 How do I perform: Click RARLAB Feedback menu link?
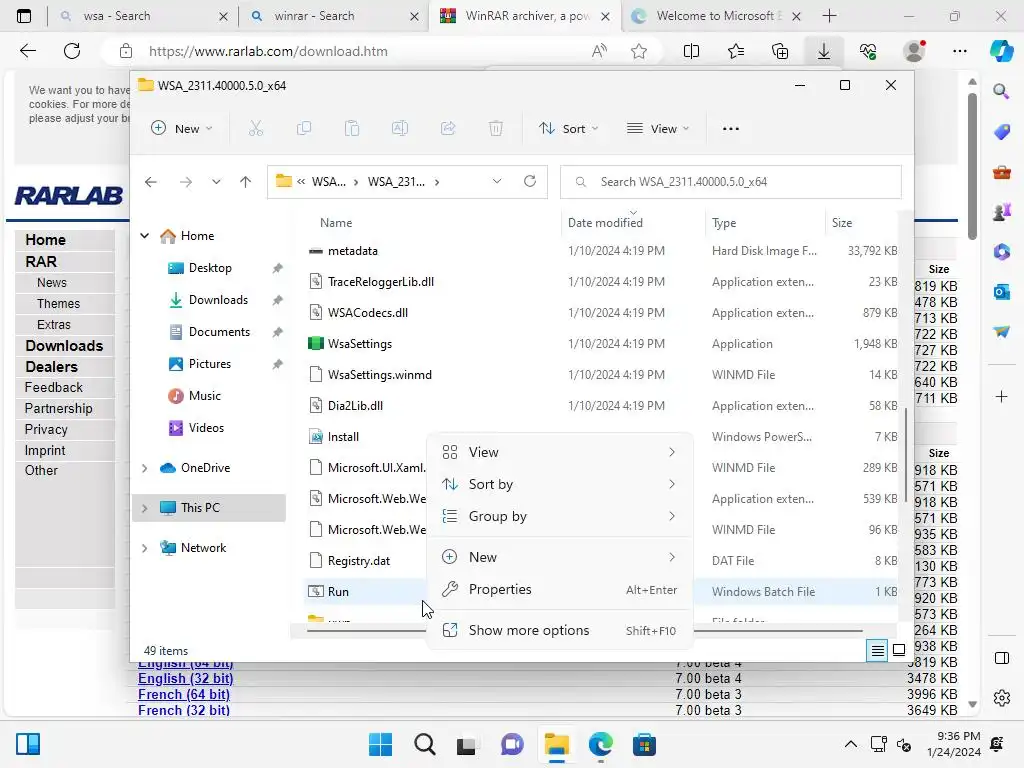coord(54,387)
